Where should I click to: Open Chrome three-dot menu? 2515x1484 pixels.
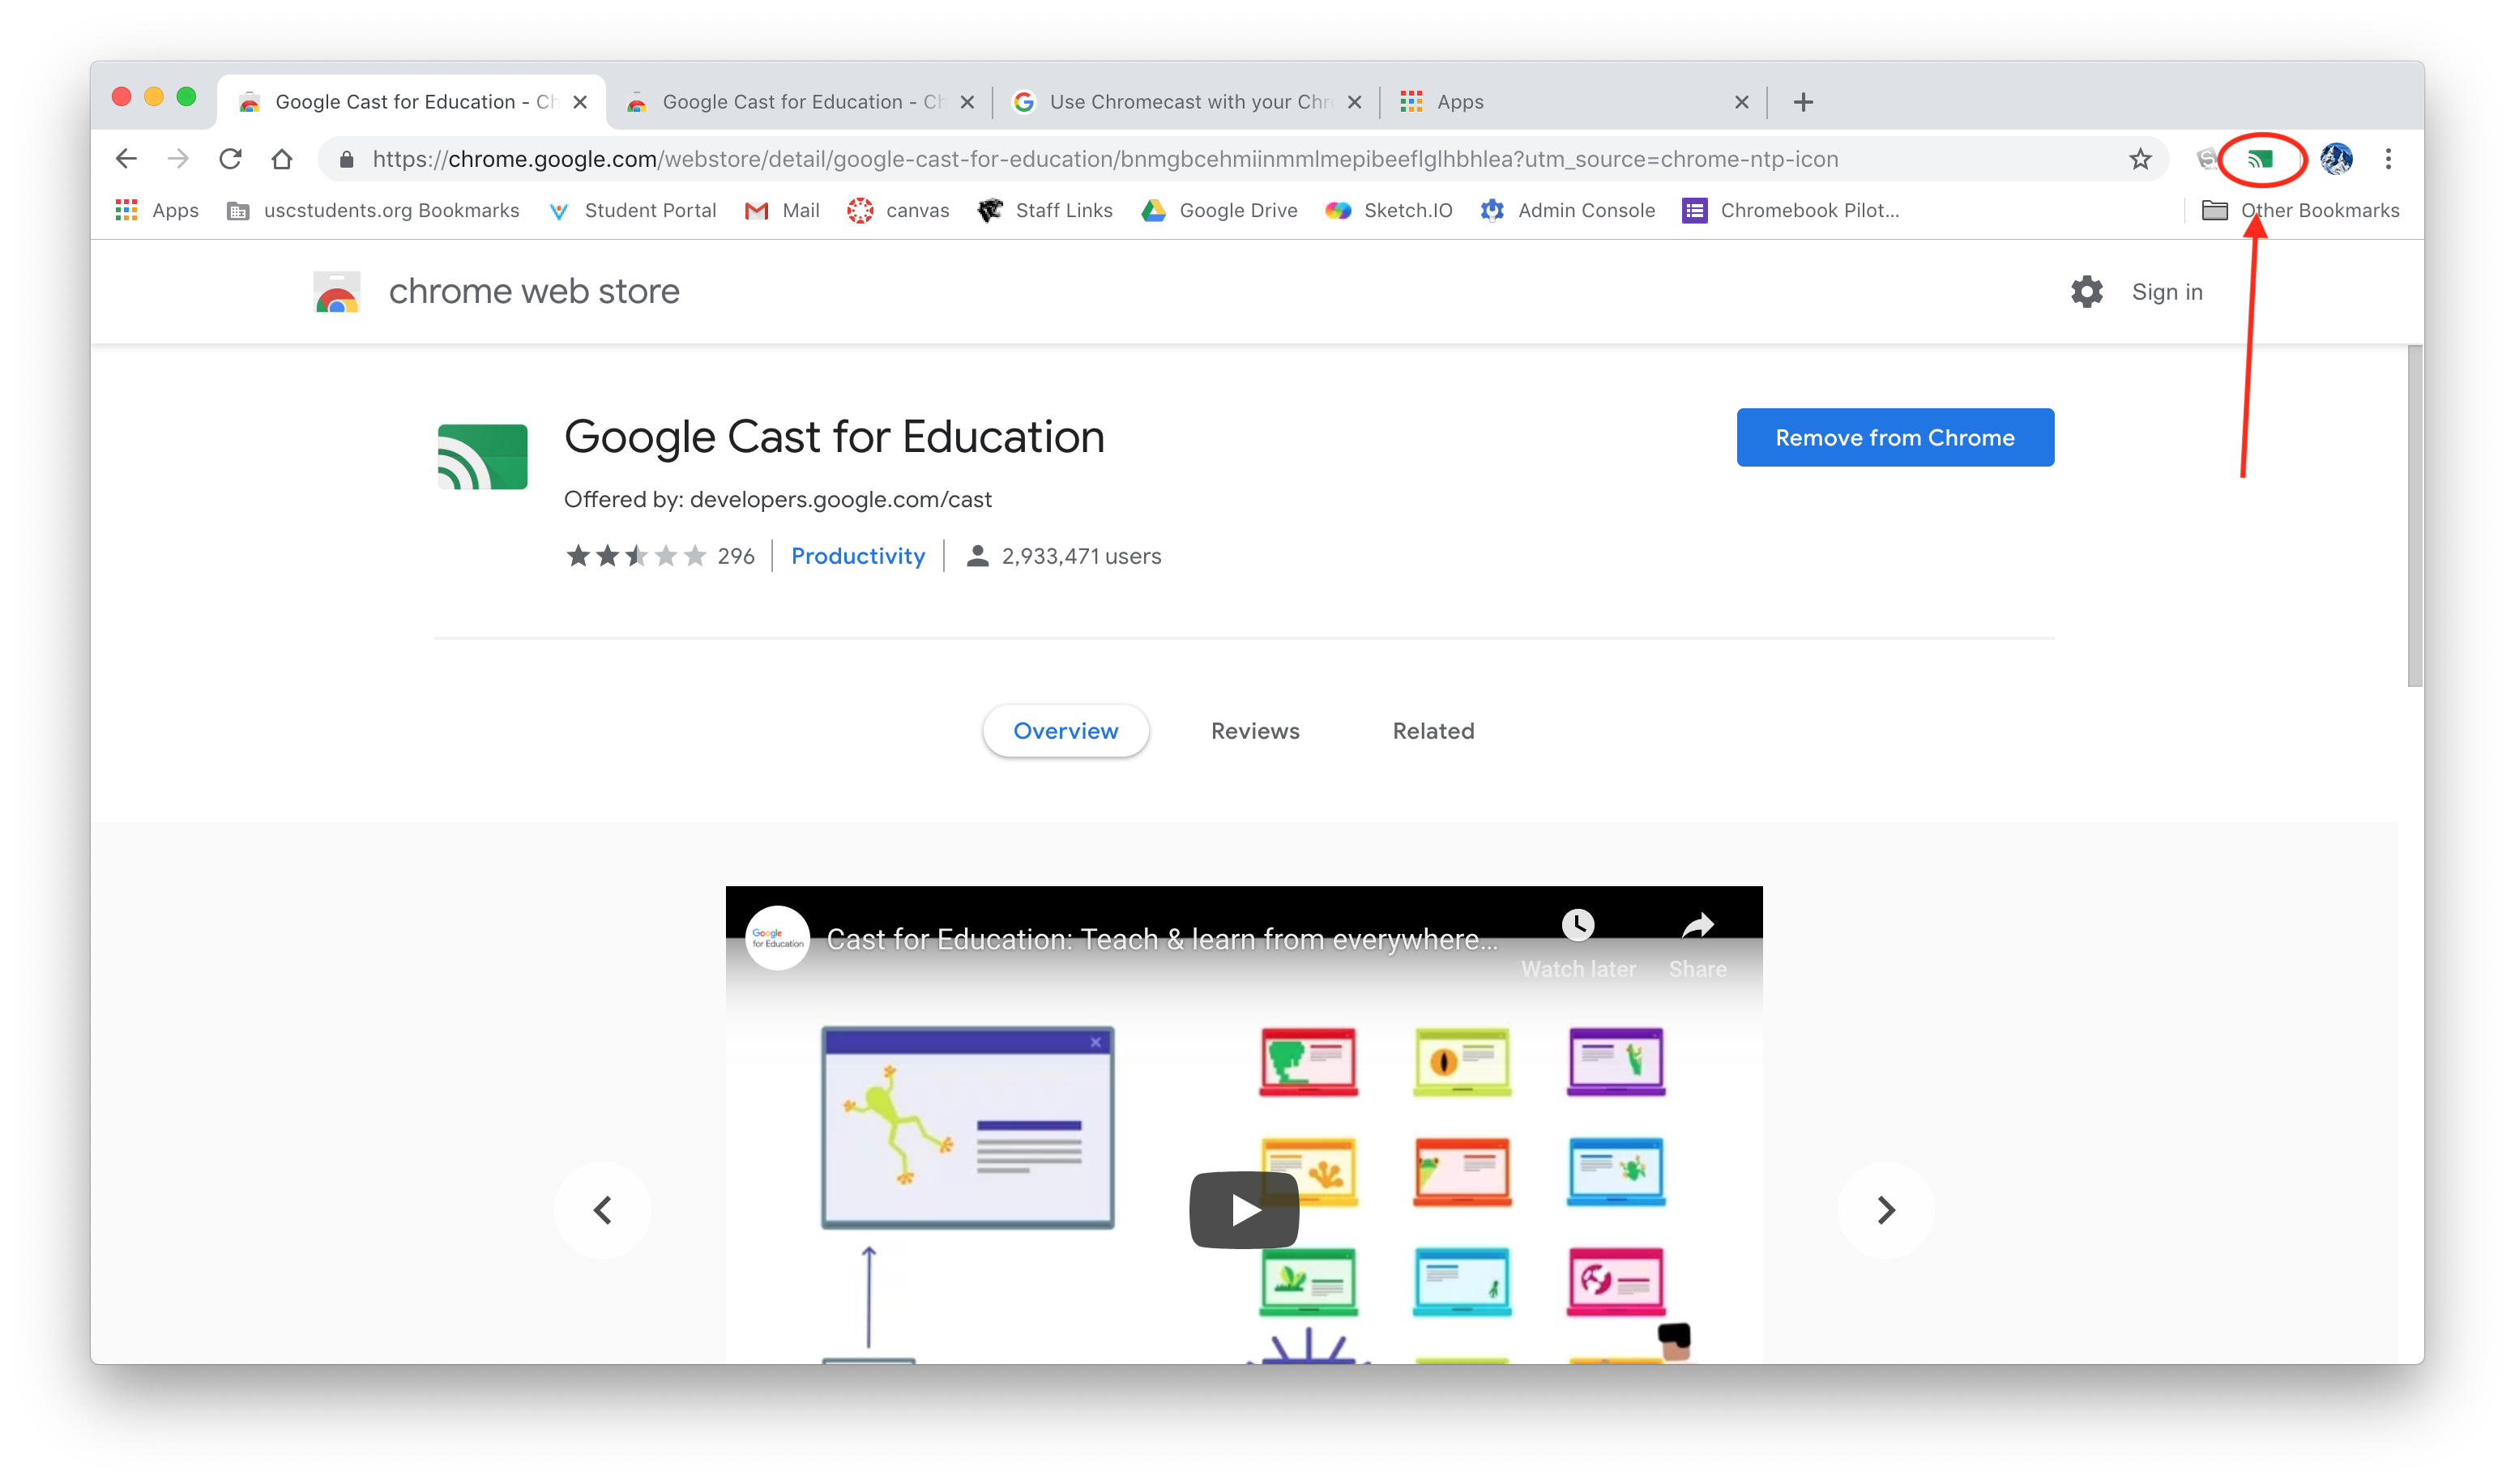[x=2388, y=159]
